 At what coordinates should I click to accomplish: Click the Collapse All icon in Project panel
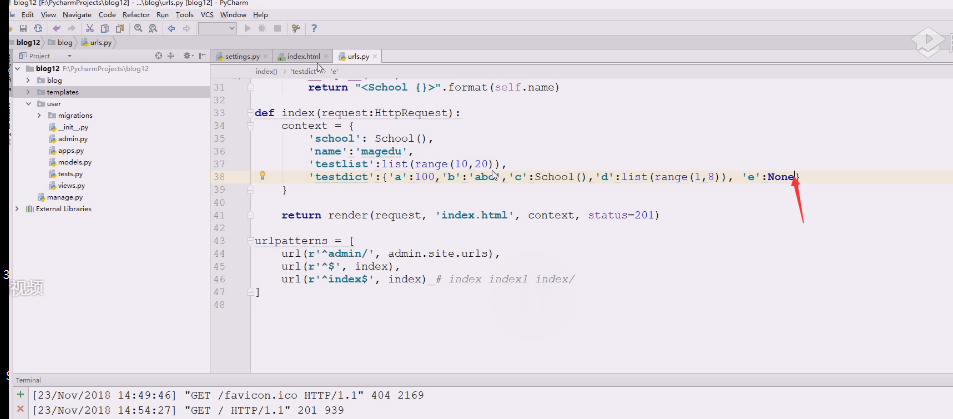[x=171, y=55]
